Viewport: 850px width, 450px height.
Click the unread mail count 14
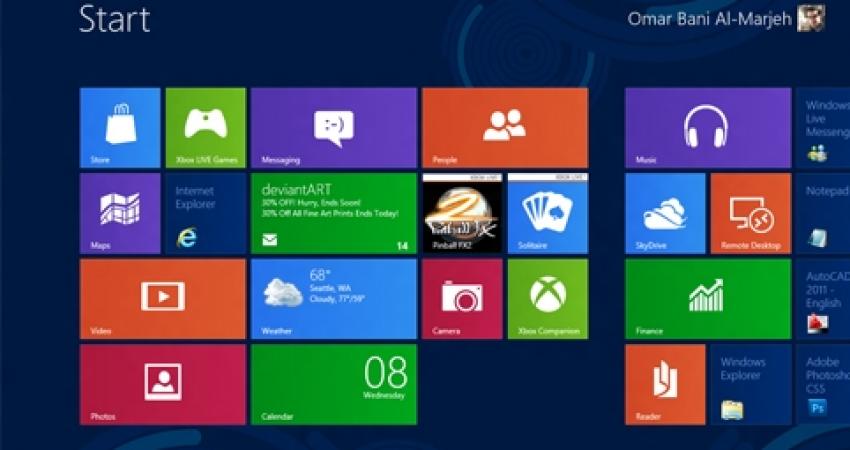point(402,246)
